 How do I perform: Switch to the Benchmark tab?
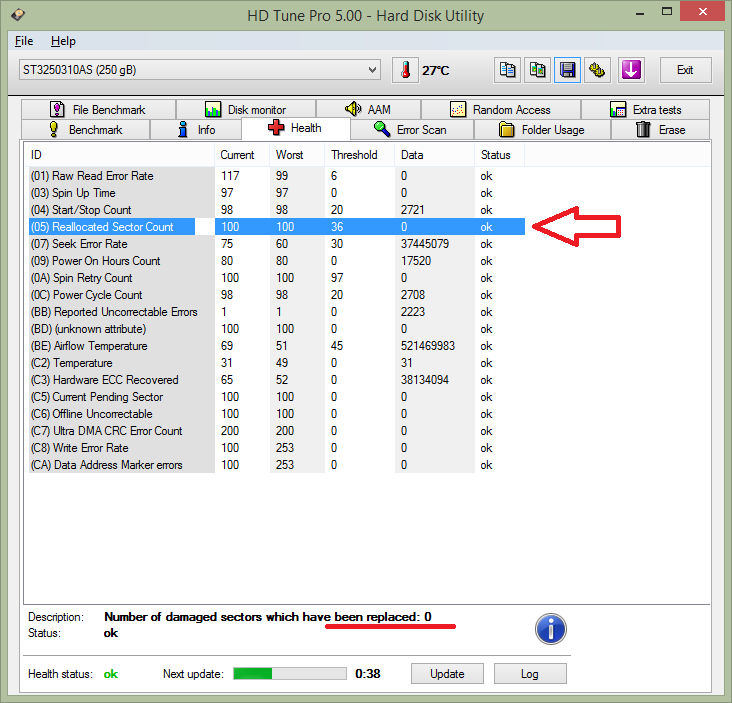(86, 130)
